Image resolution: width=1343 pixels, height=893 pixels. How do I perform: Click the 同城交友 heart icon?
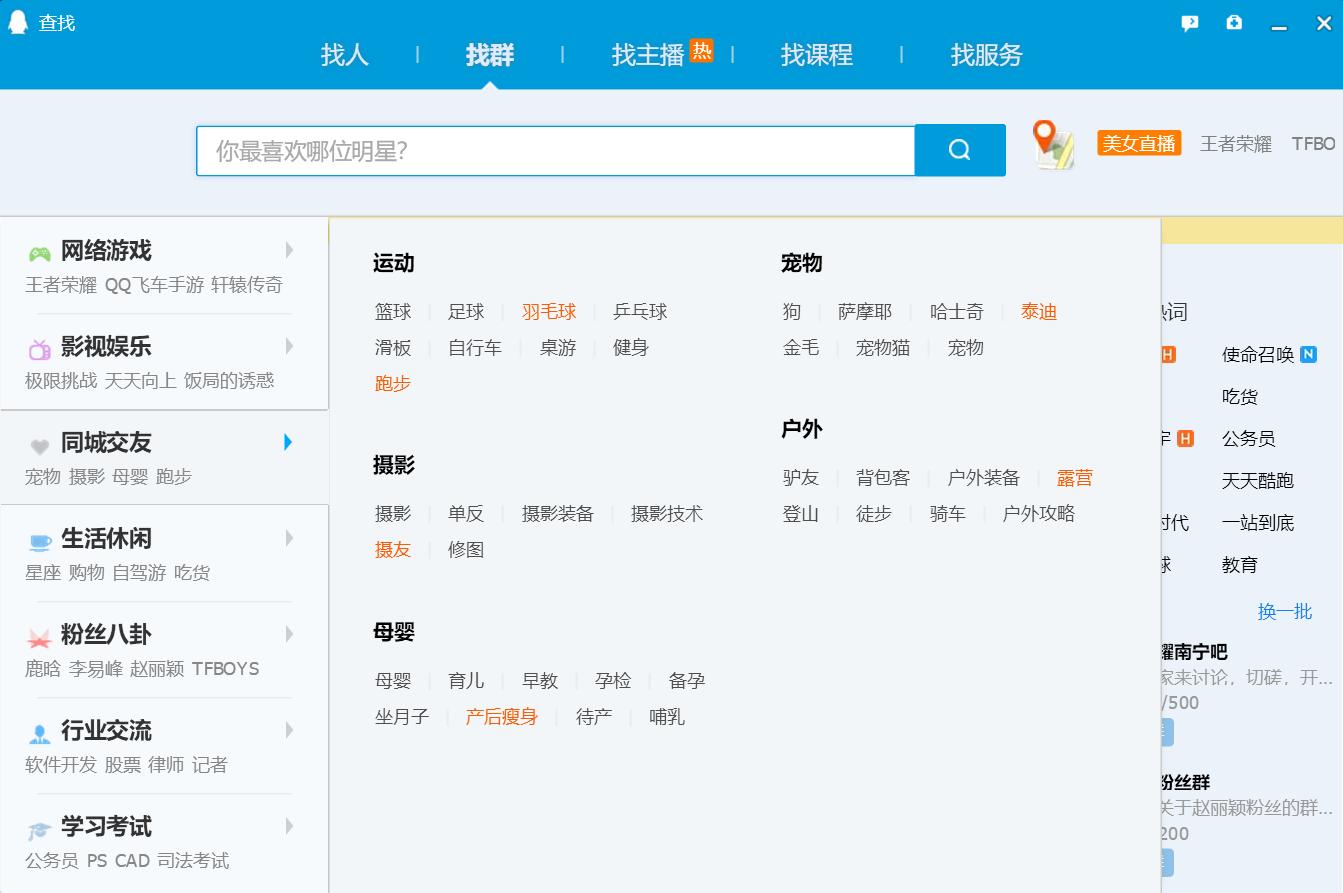38,443
